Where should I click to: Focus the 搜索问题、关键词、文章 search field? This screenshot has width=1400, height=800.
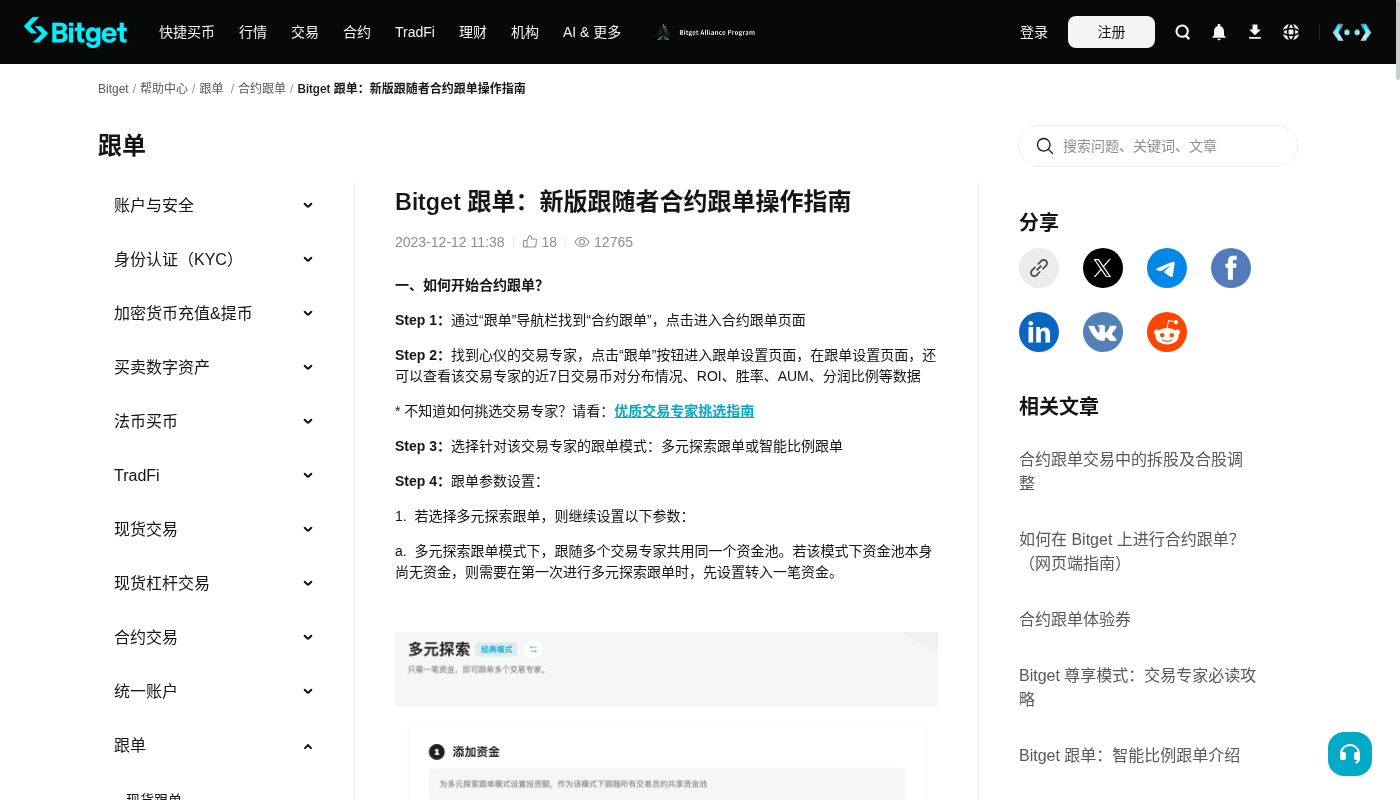pos(1158,146)
